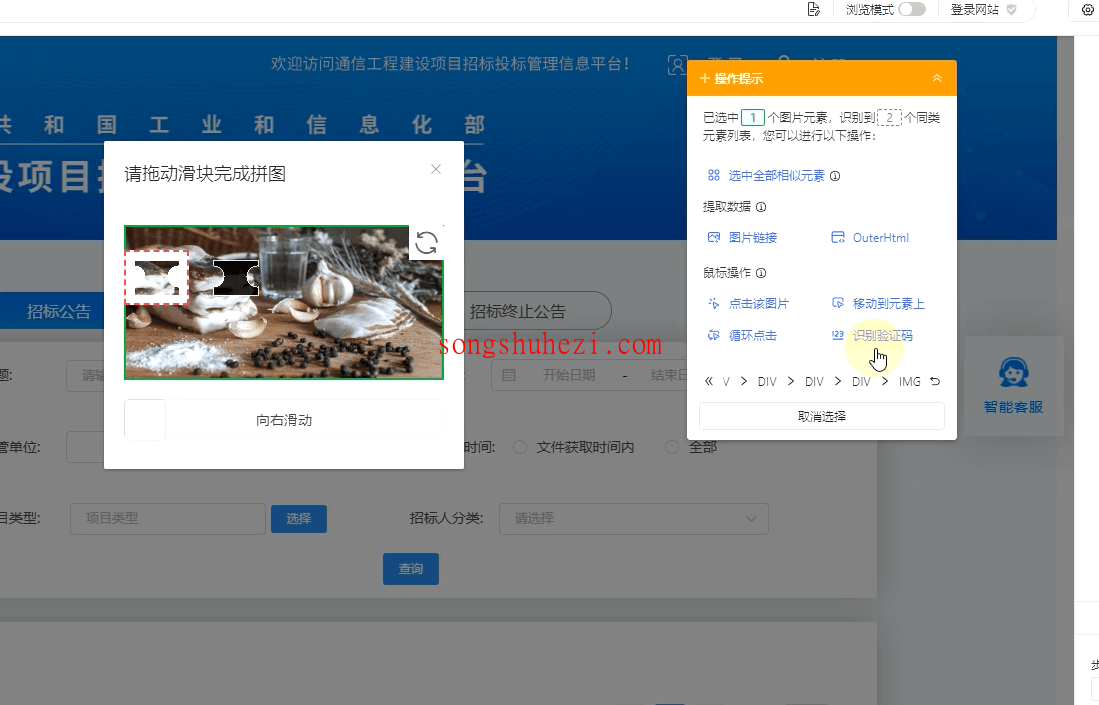Image resolution: width=1099 pixels, height=705 pixels.
Task: Click the user profile icon in the site header
Action: point(676,65)
